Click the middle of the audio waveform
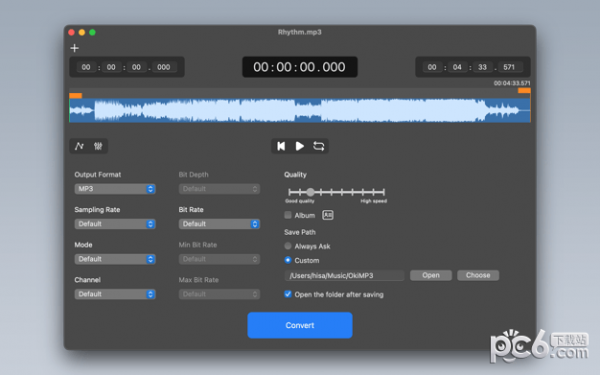The width and height of the screenshot is (600, 375). click(x=300, y=111)
